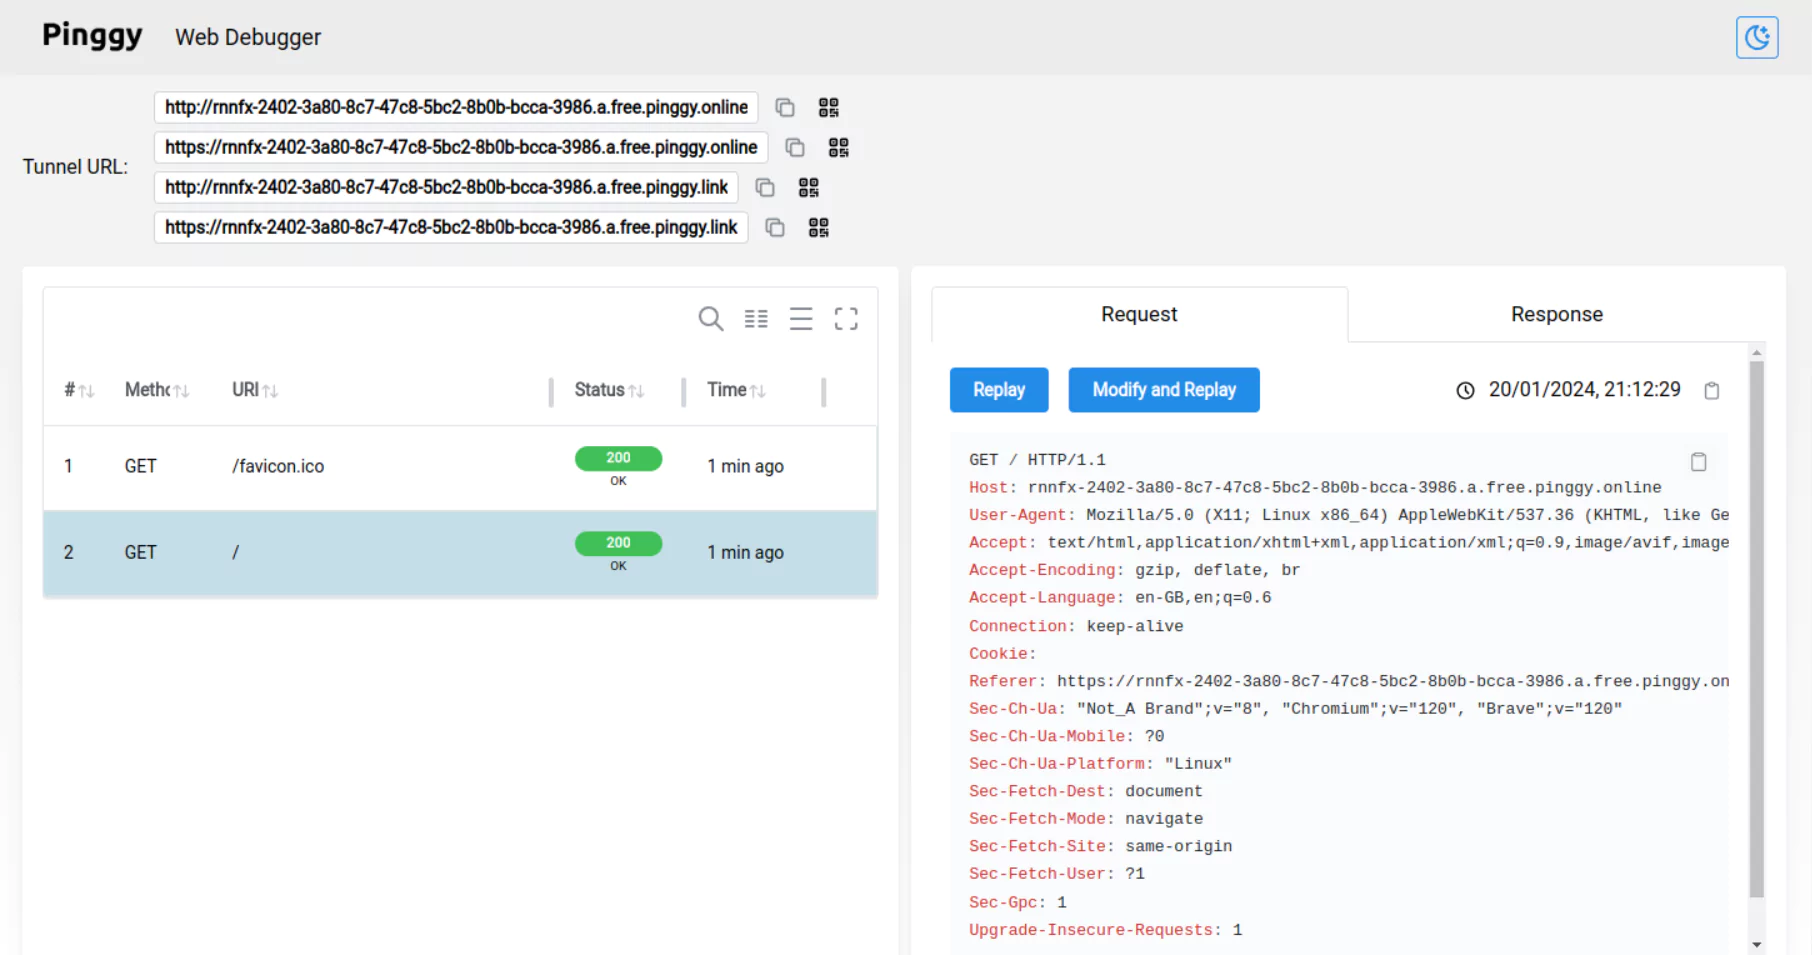Switch to the Request tab
The height and width of the screenshot is (955, 1812).
coord(1139,314)
